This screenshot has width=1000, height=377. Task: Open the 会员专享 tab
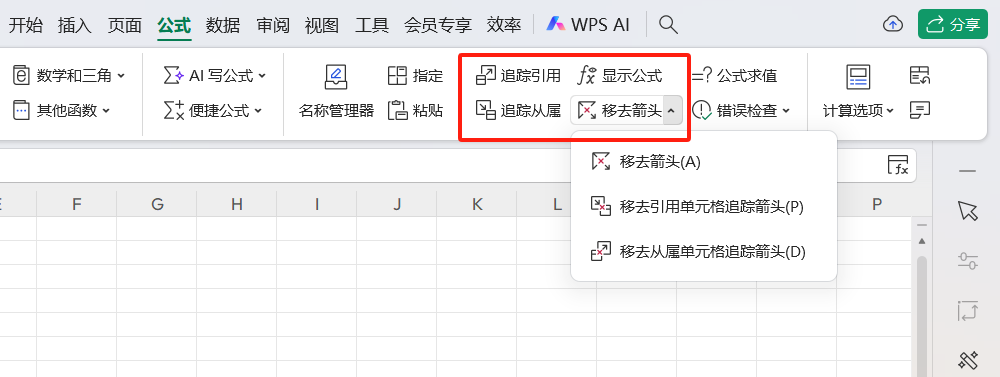[438, 25]
